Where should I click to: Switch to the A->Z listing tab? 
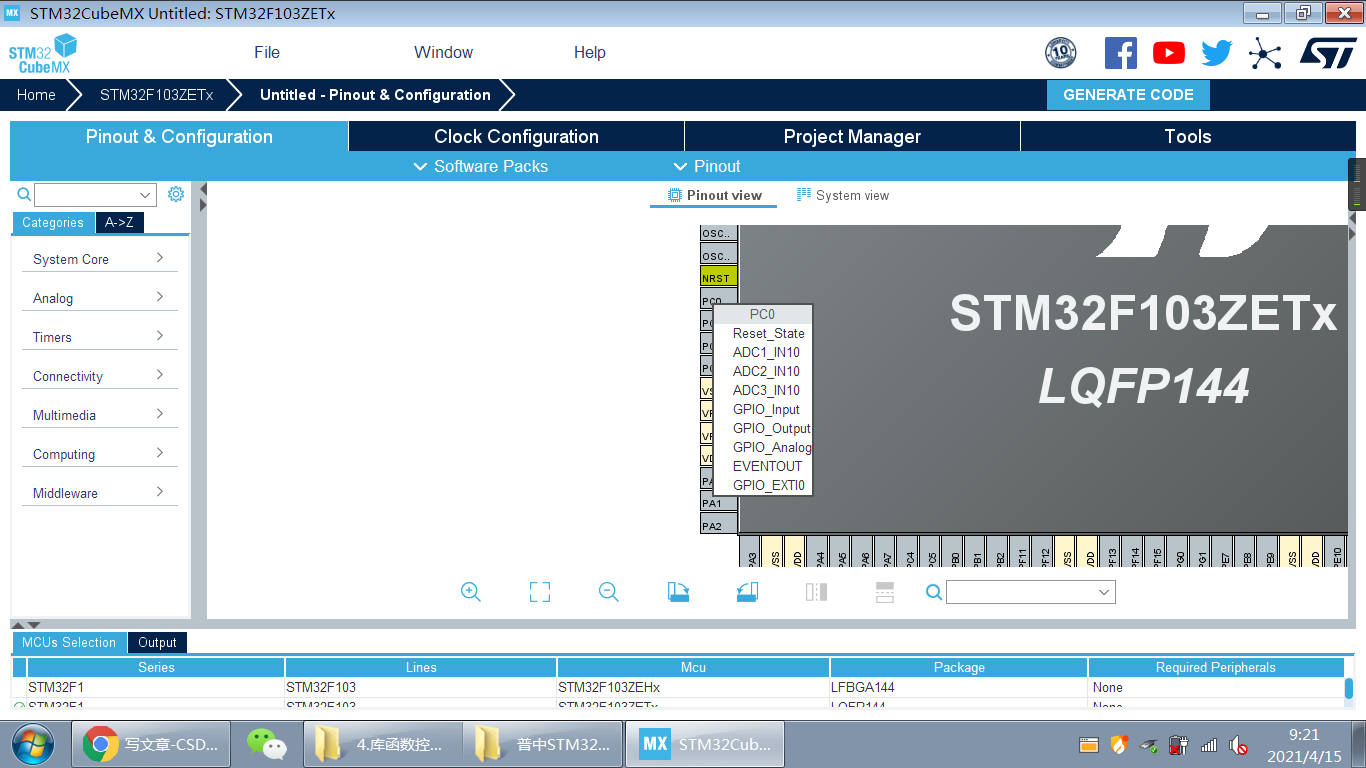click(x=119, y=222)
